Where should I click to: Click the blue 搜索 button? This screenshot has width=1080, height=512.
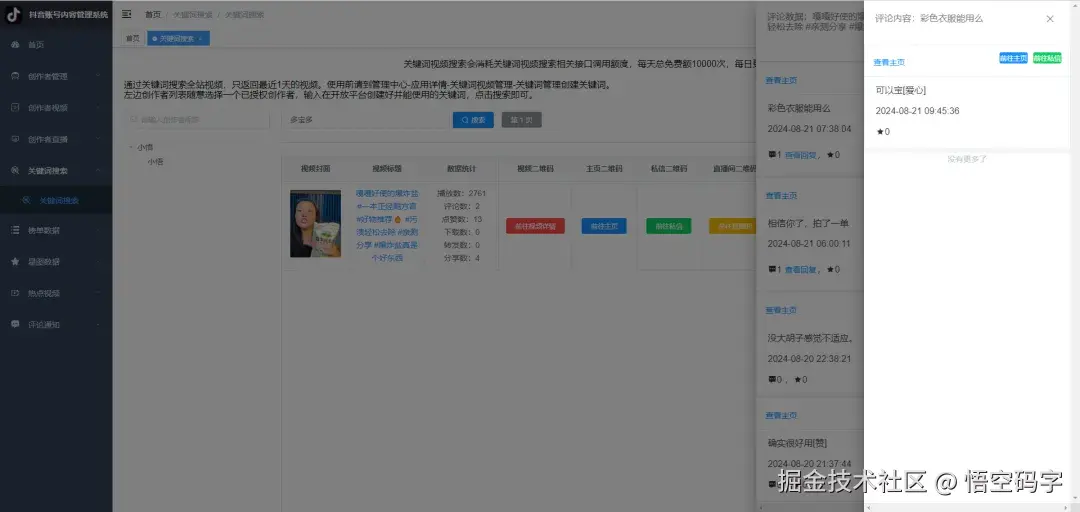[x=473, y=120]
